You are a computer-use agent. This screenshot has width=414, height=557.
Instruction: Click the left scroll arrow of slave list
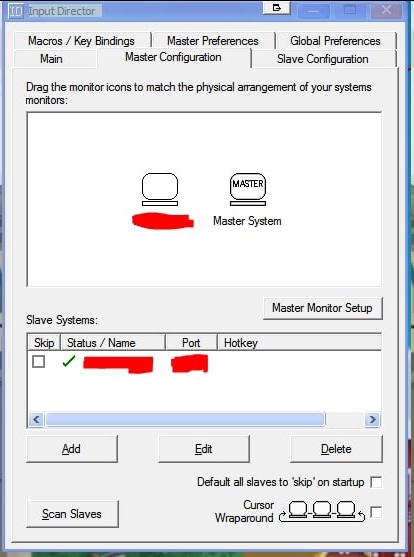[x=36, y=420]
